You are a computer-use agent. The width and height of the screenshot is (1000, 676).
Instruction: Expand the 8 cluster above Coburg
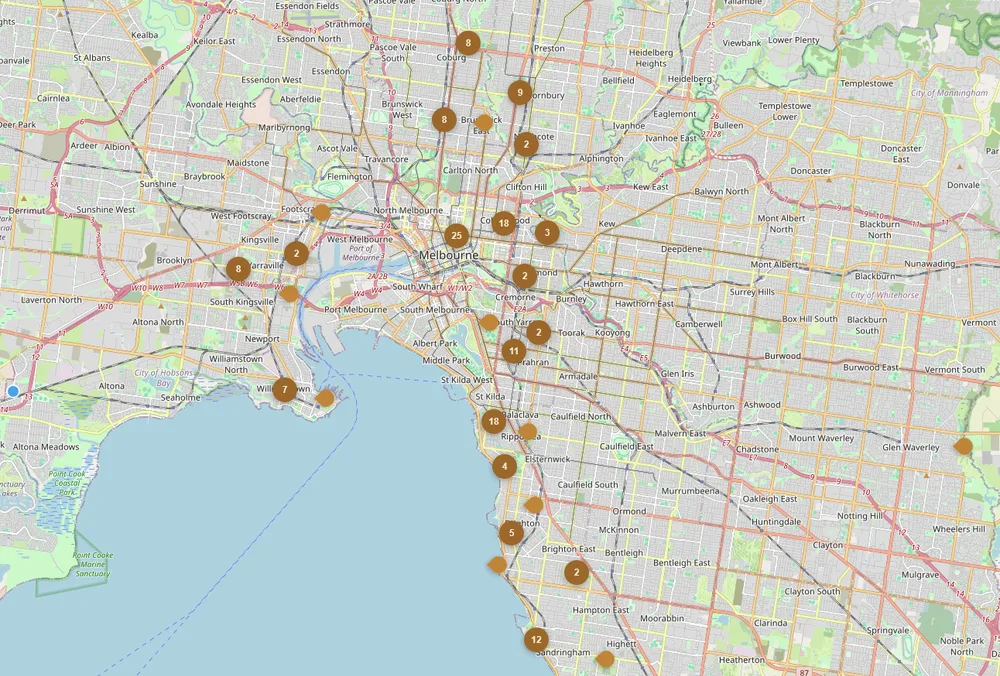[x=468, y=43]
